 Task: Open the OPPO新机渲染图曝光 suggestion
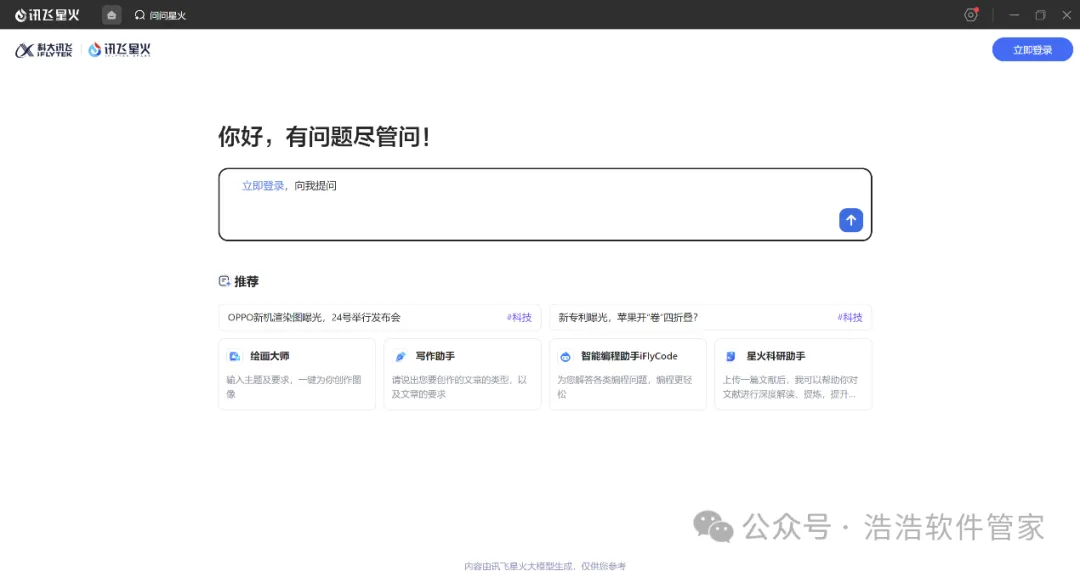point(380,318)
